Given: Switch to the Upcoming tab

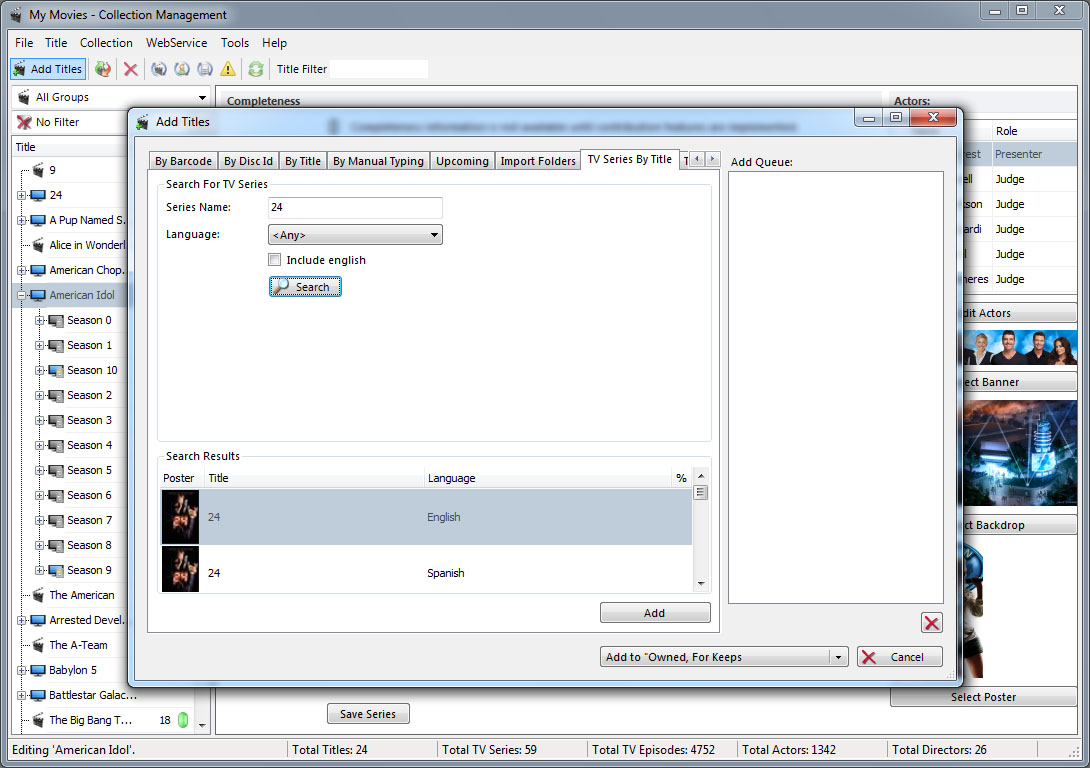Looking at the screenshot, I should (462, 161).
